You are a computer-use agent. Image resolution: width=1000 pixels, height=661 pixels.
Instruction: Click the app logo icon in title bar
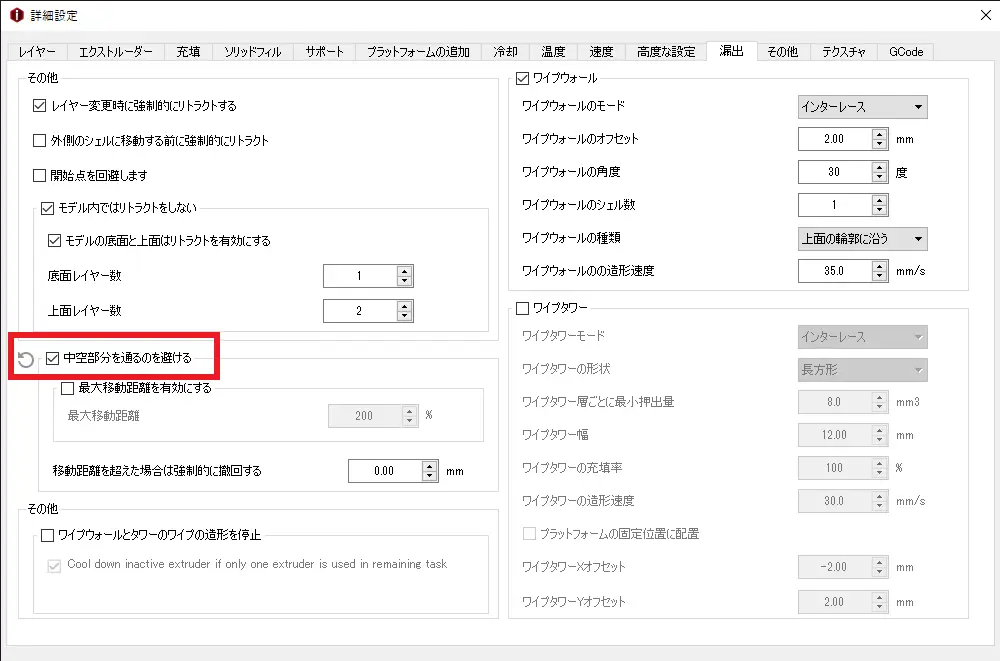point(15,15)
